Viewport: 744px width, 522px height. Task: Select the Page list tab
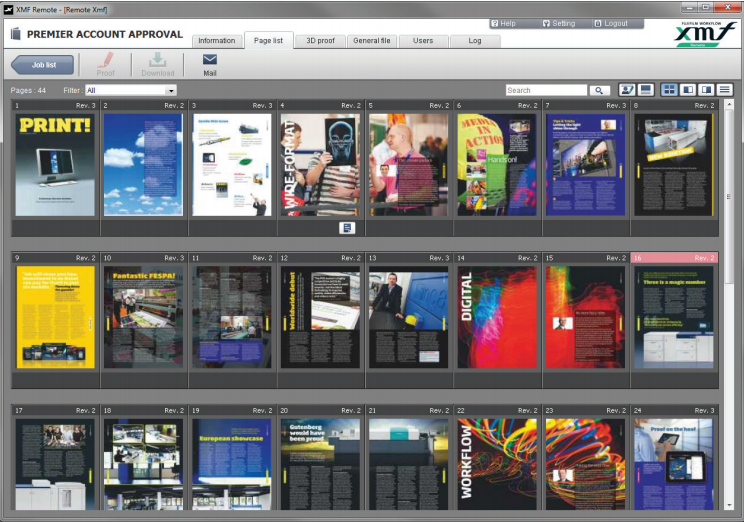click(x=268, y=40)
